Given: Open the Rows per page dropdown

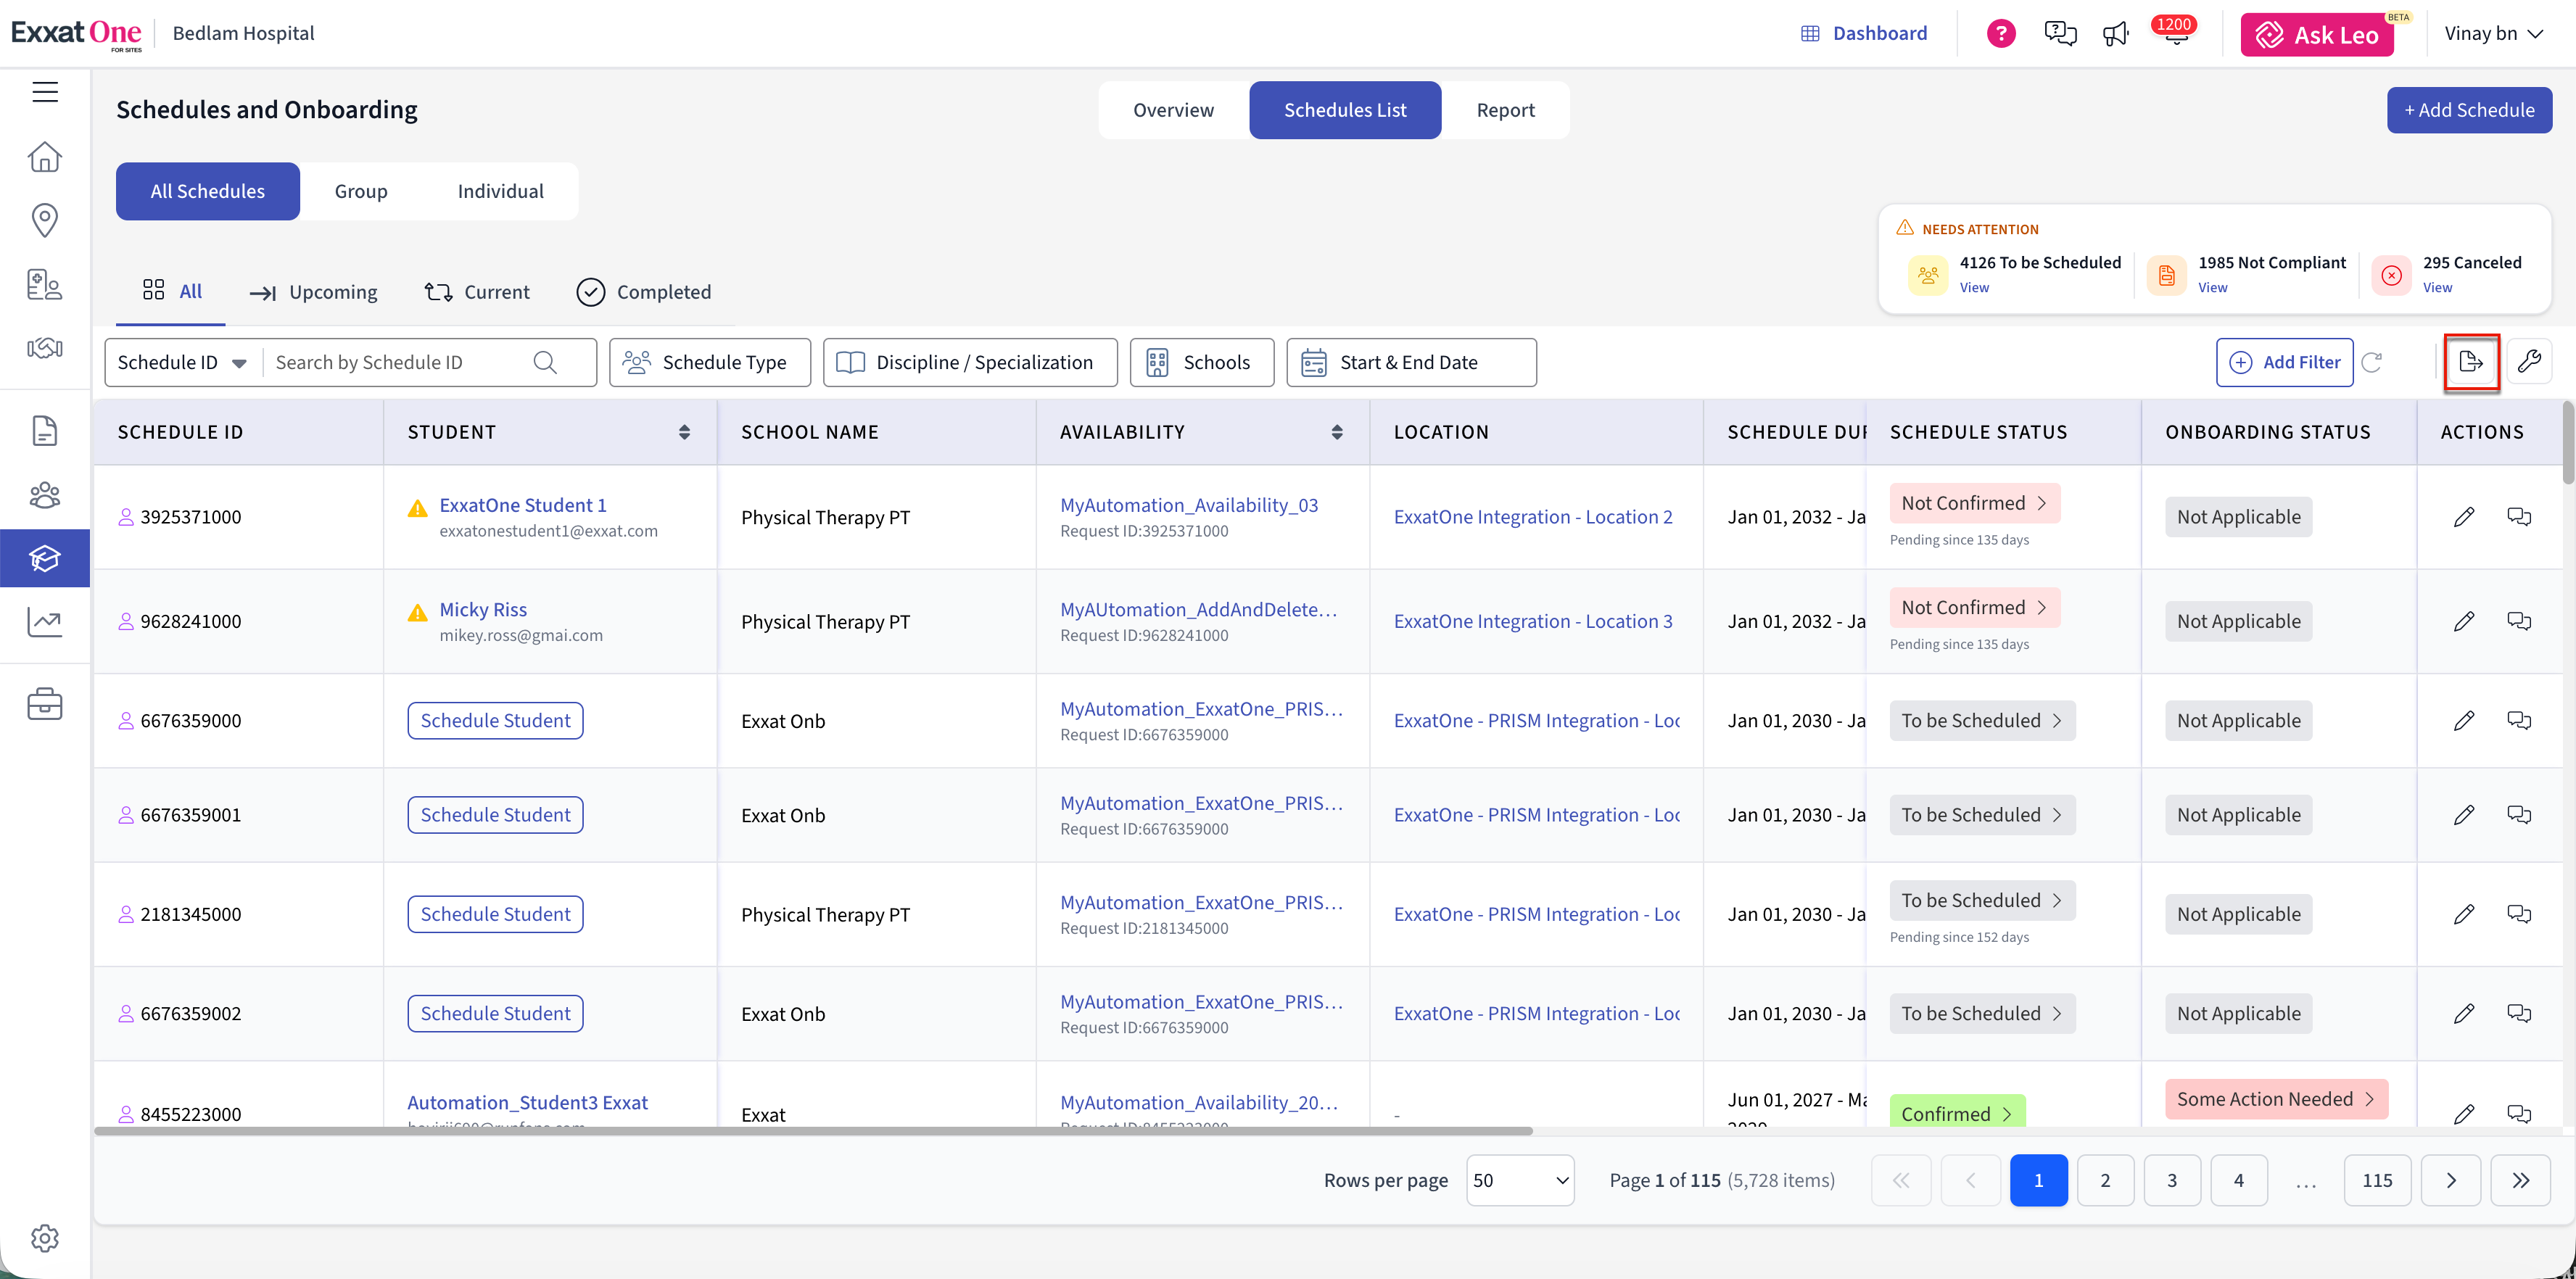Looking at the screenshot, I should point(1520,1180).
